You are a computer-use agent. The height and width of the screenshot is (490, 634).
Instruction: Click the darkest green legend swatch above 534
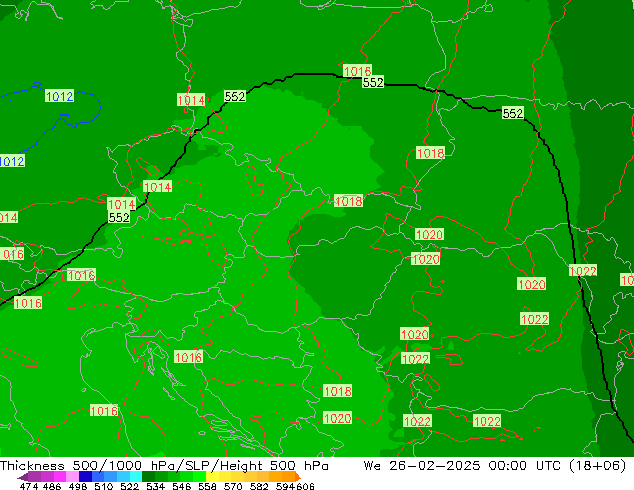(x=148, y=476)
